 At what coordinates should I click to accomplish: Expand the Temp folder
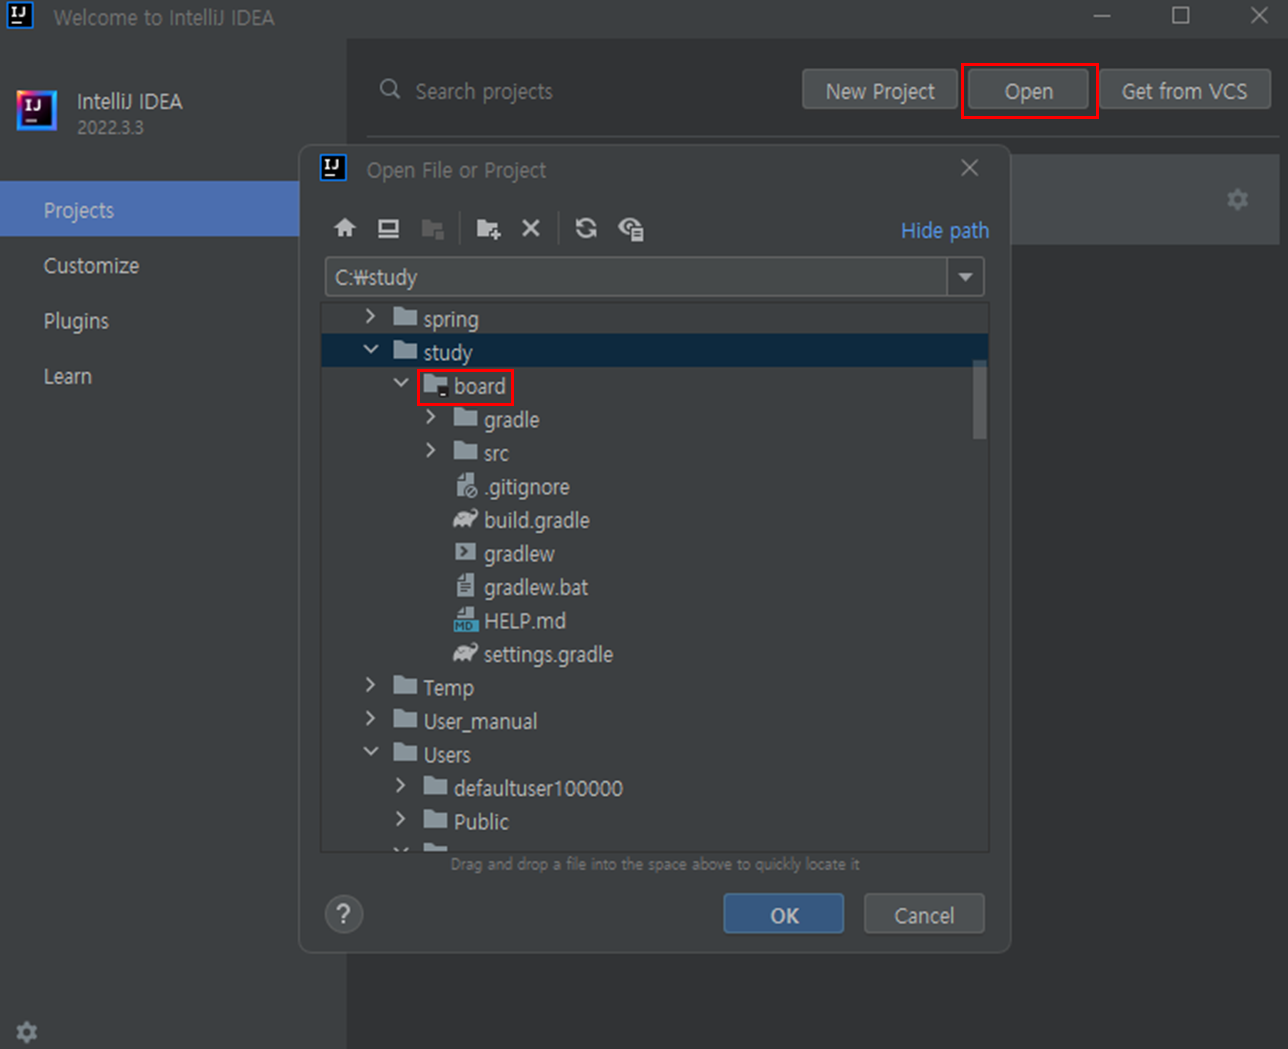371,686
